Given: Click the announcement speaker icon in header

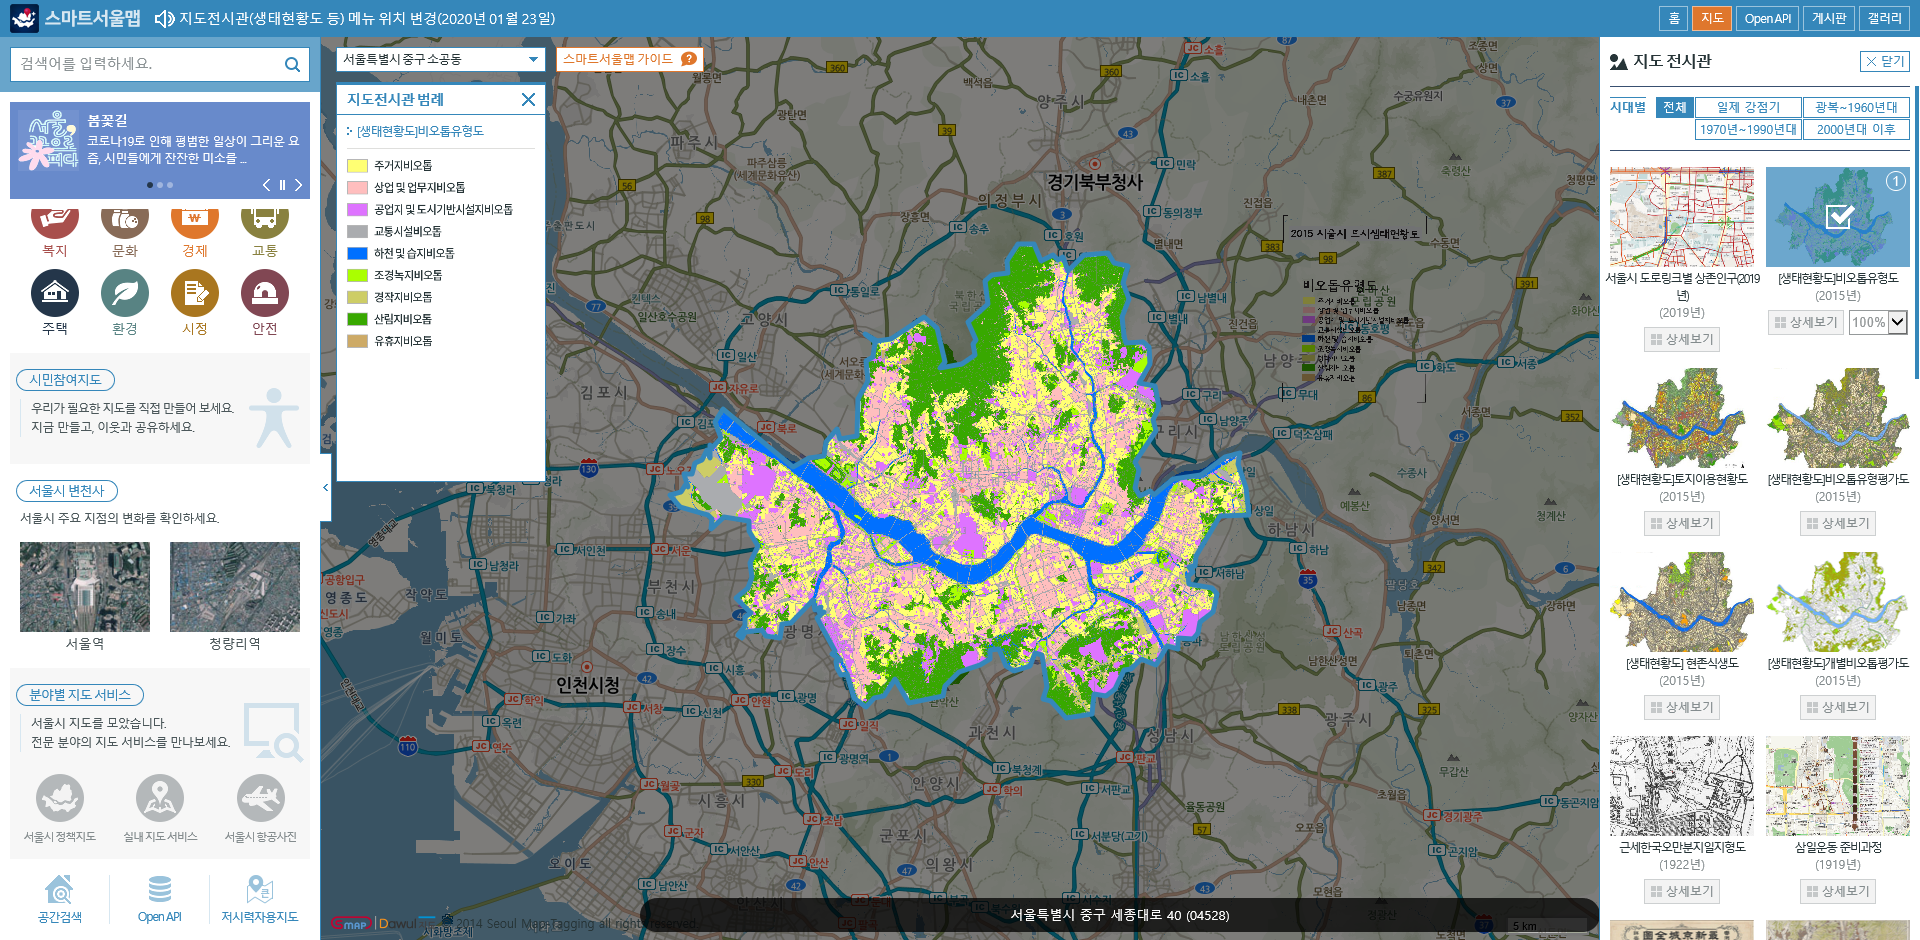Looking at the screenshot, I should 164,19.
